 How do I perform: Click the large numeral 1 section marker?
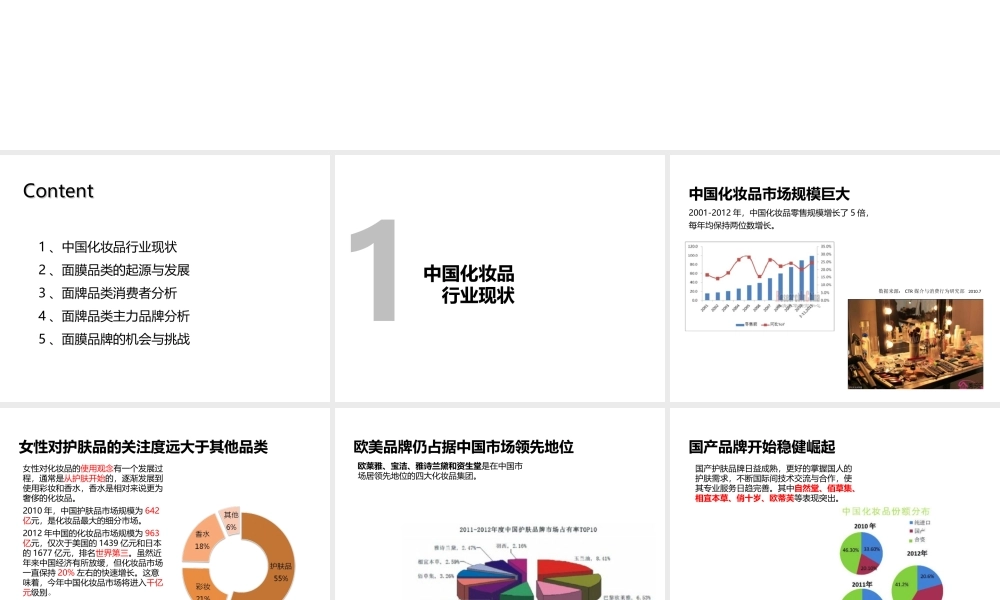point(376,277)
